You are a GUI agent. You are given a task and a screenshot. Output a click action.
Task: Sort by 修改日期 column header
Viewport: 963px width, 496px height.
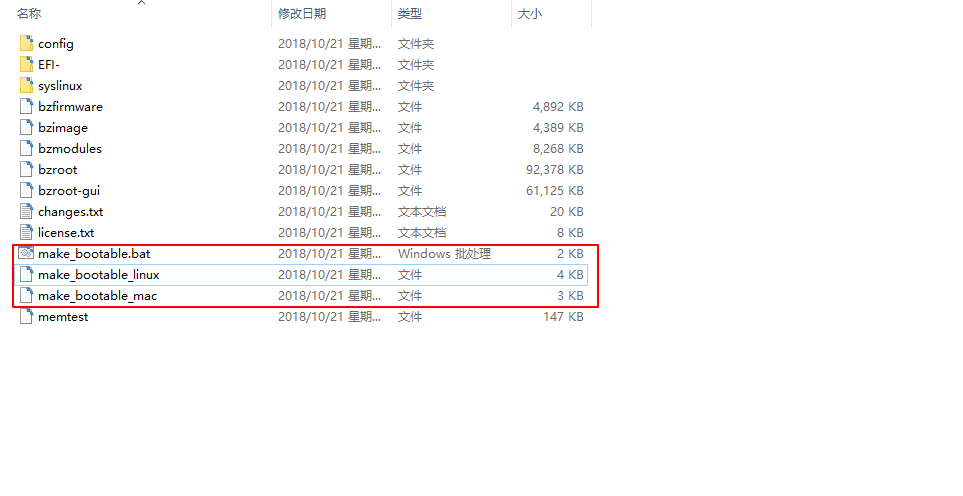tap(302, 14)
